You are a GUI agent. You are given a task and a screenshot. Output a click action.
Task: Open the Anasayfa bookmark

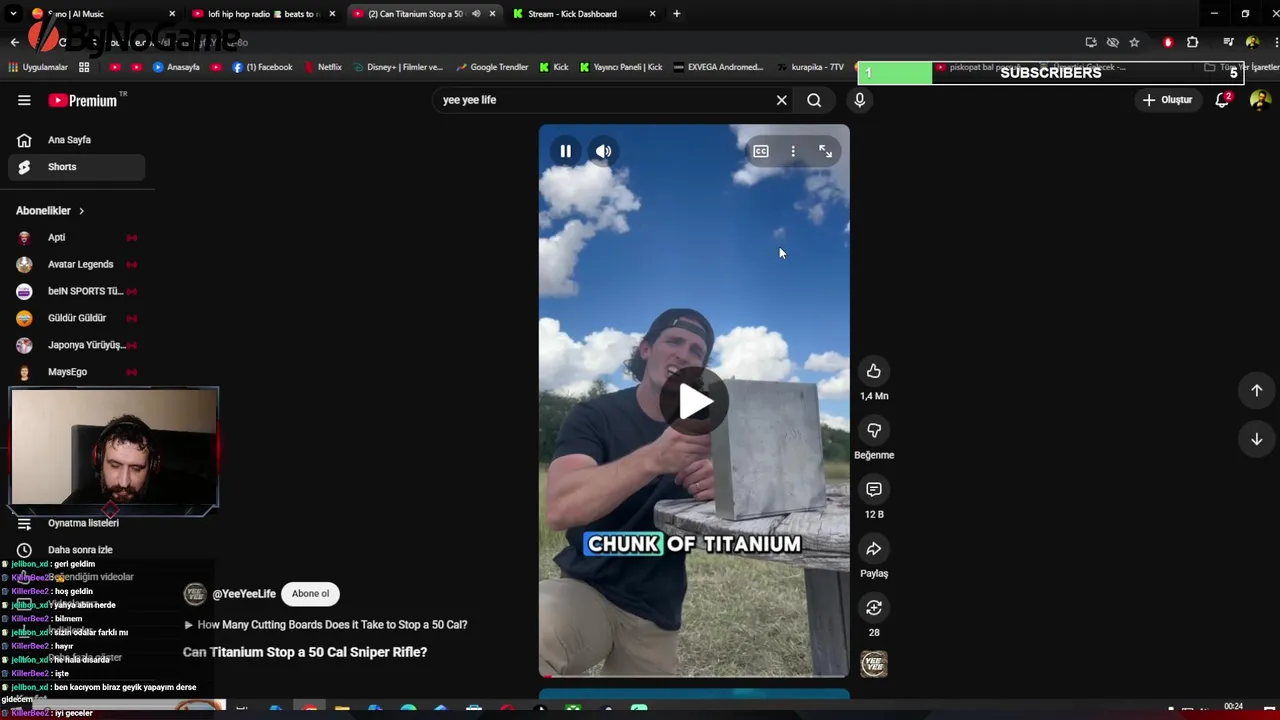click(176, 67)
